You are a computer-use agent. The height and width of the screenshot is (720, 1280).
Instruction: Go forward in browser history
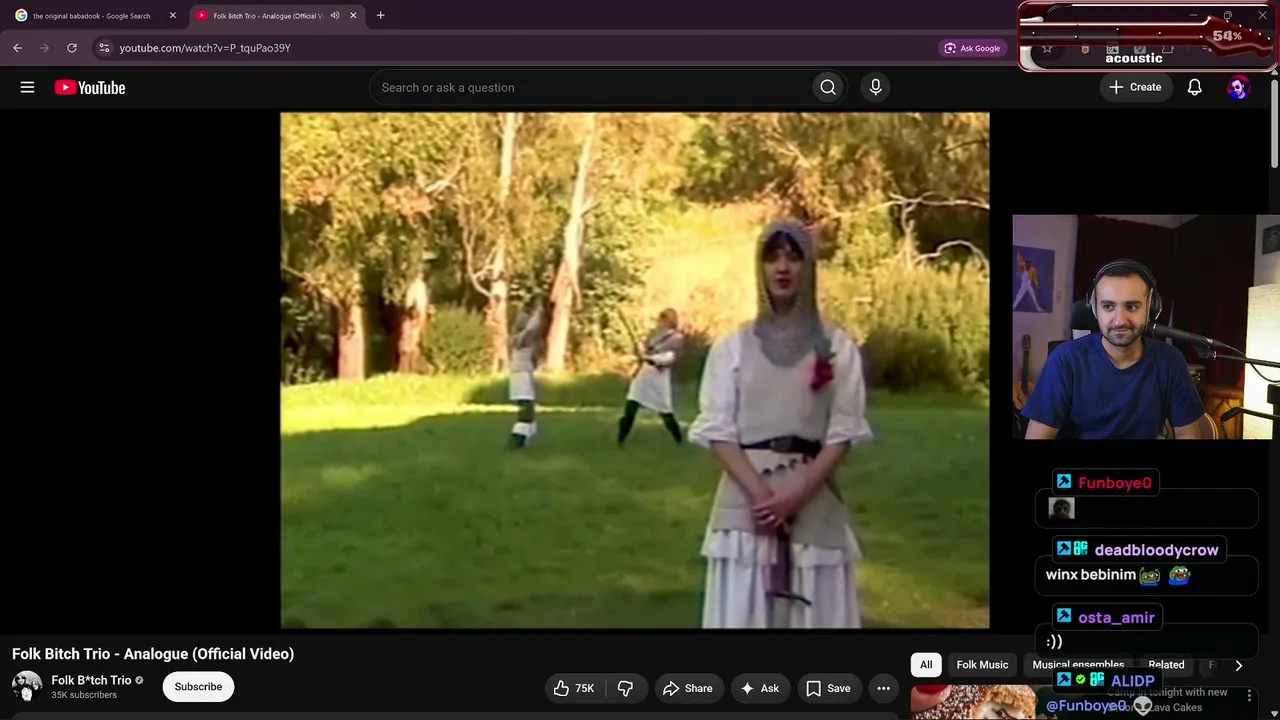(44, 47)
